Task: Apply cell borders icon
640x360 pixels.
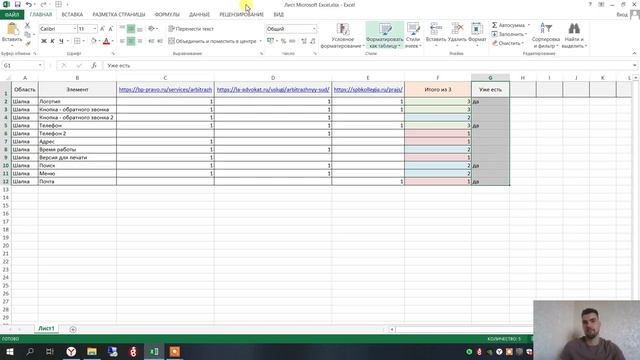Action: pos(77,41)
